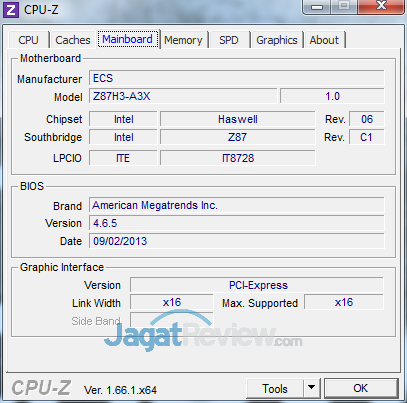The height and width of the screenshot is (403, 407).
Task: Confirm with the OK button
Action: (361, 388)
